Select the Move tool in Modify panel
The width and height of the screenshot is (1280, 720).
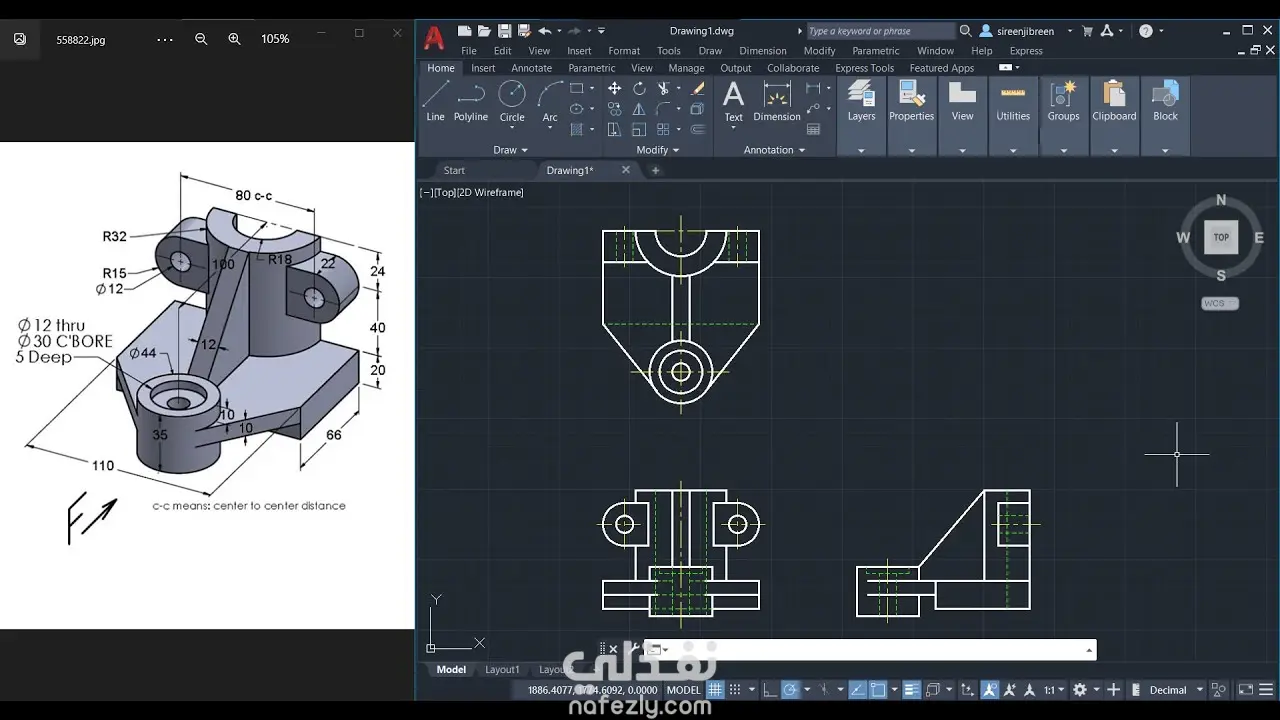pyautogui.click(x=614, y=89)
